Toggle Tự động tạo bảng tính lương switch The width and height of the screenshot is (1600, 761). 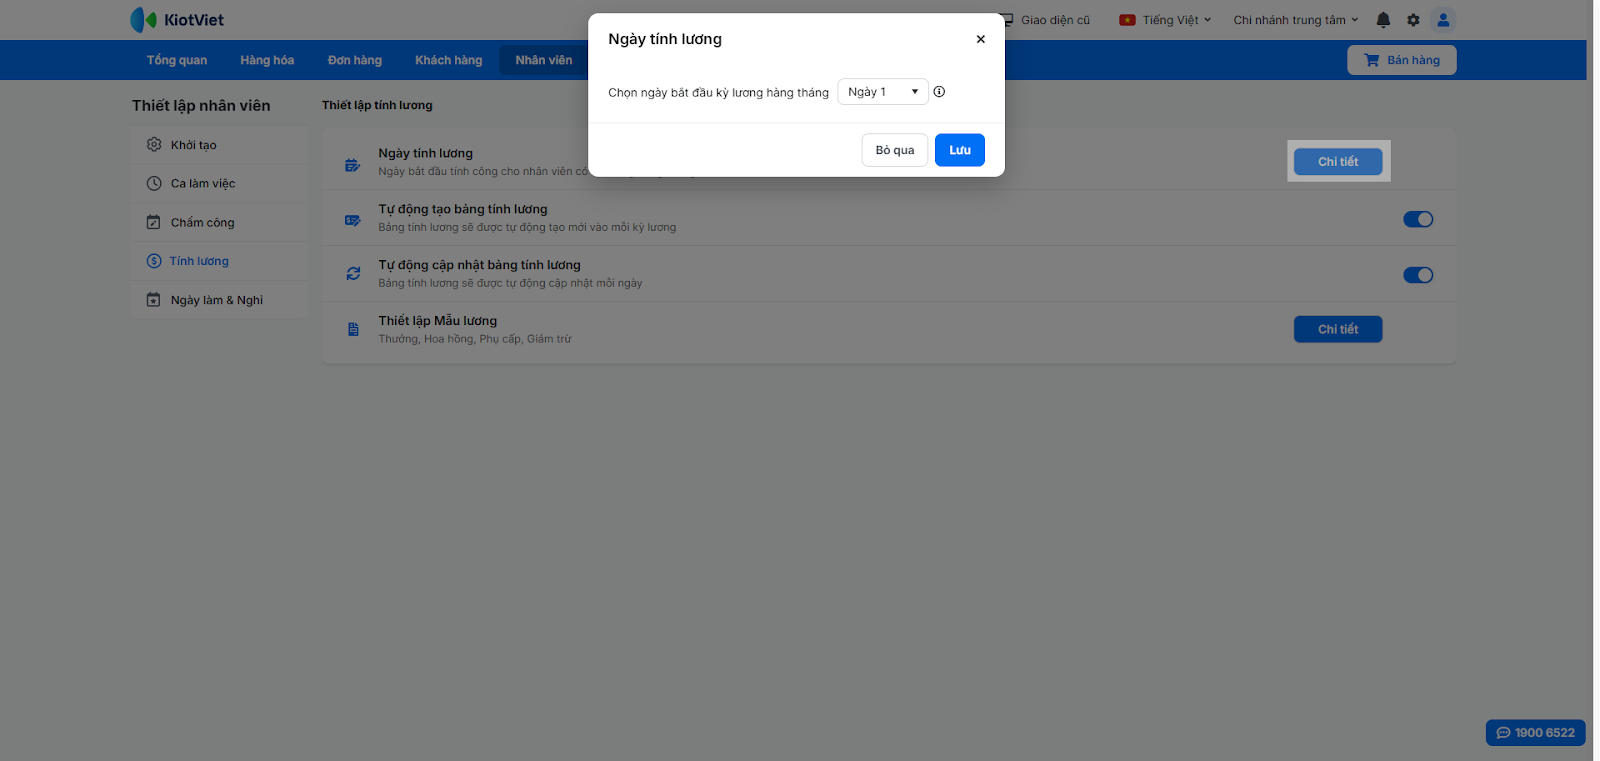(1418, 219)
